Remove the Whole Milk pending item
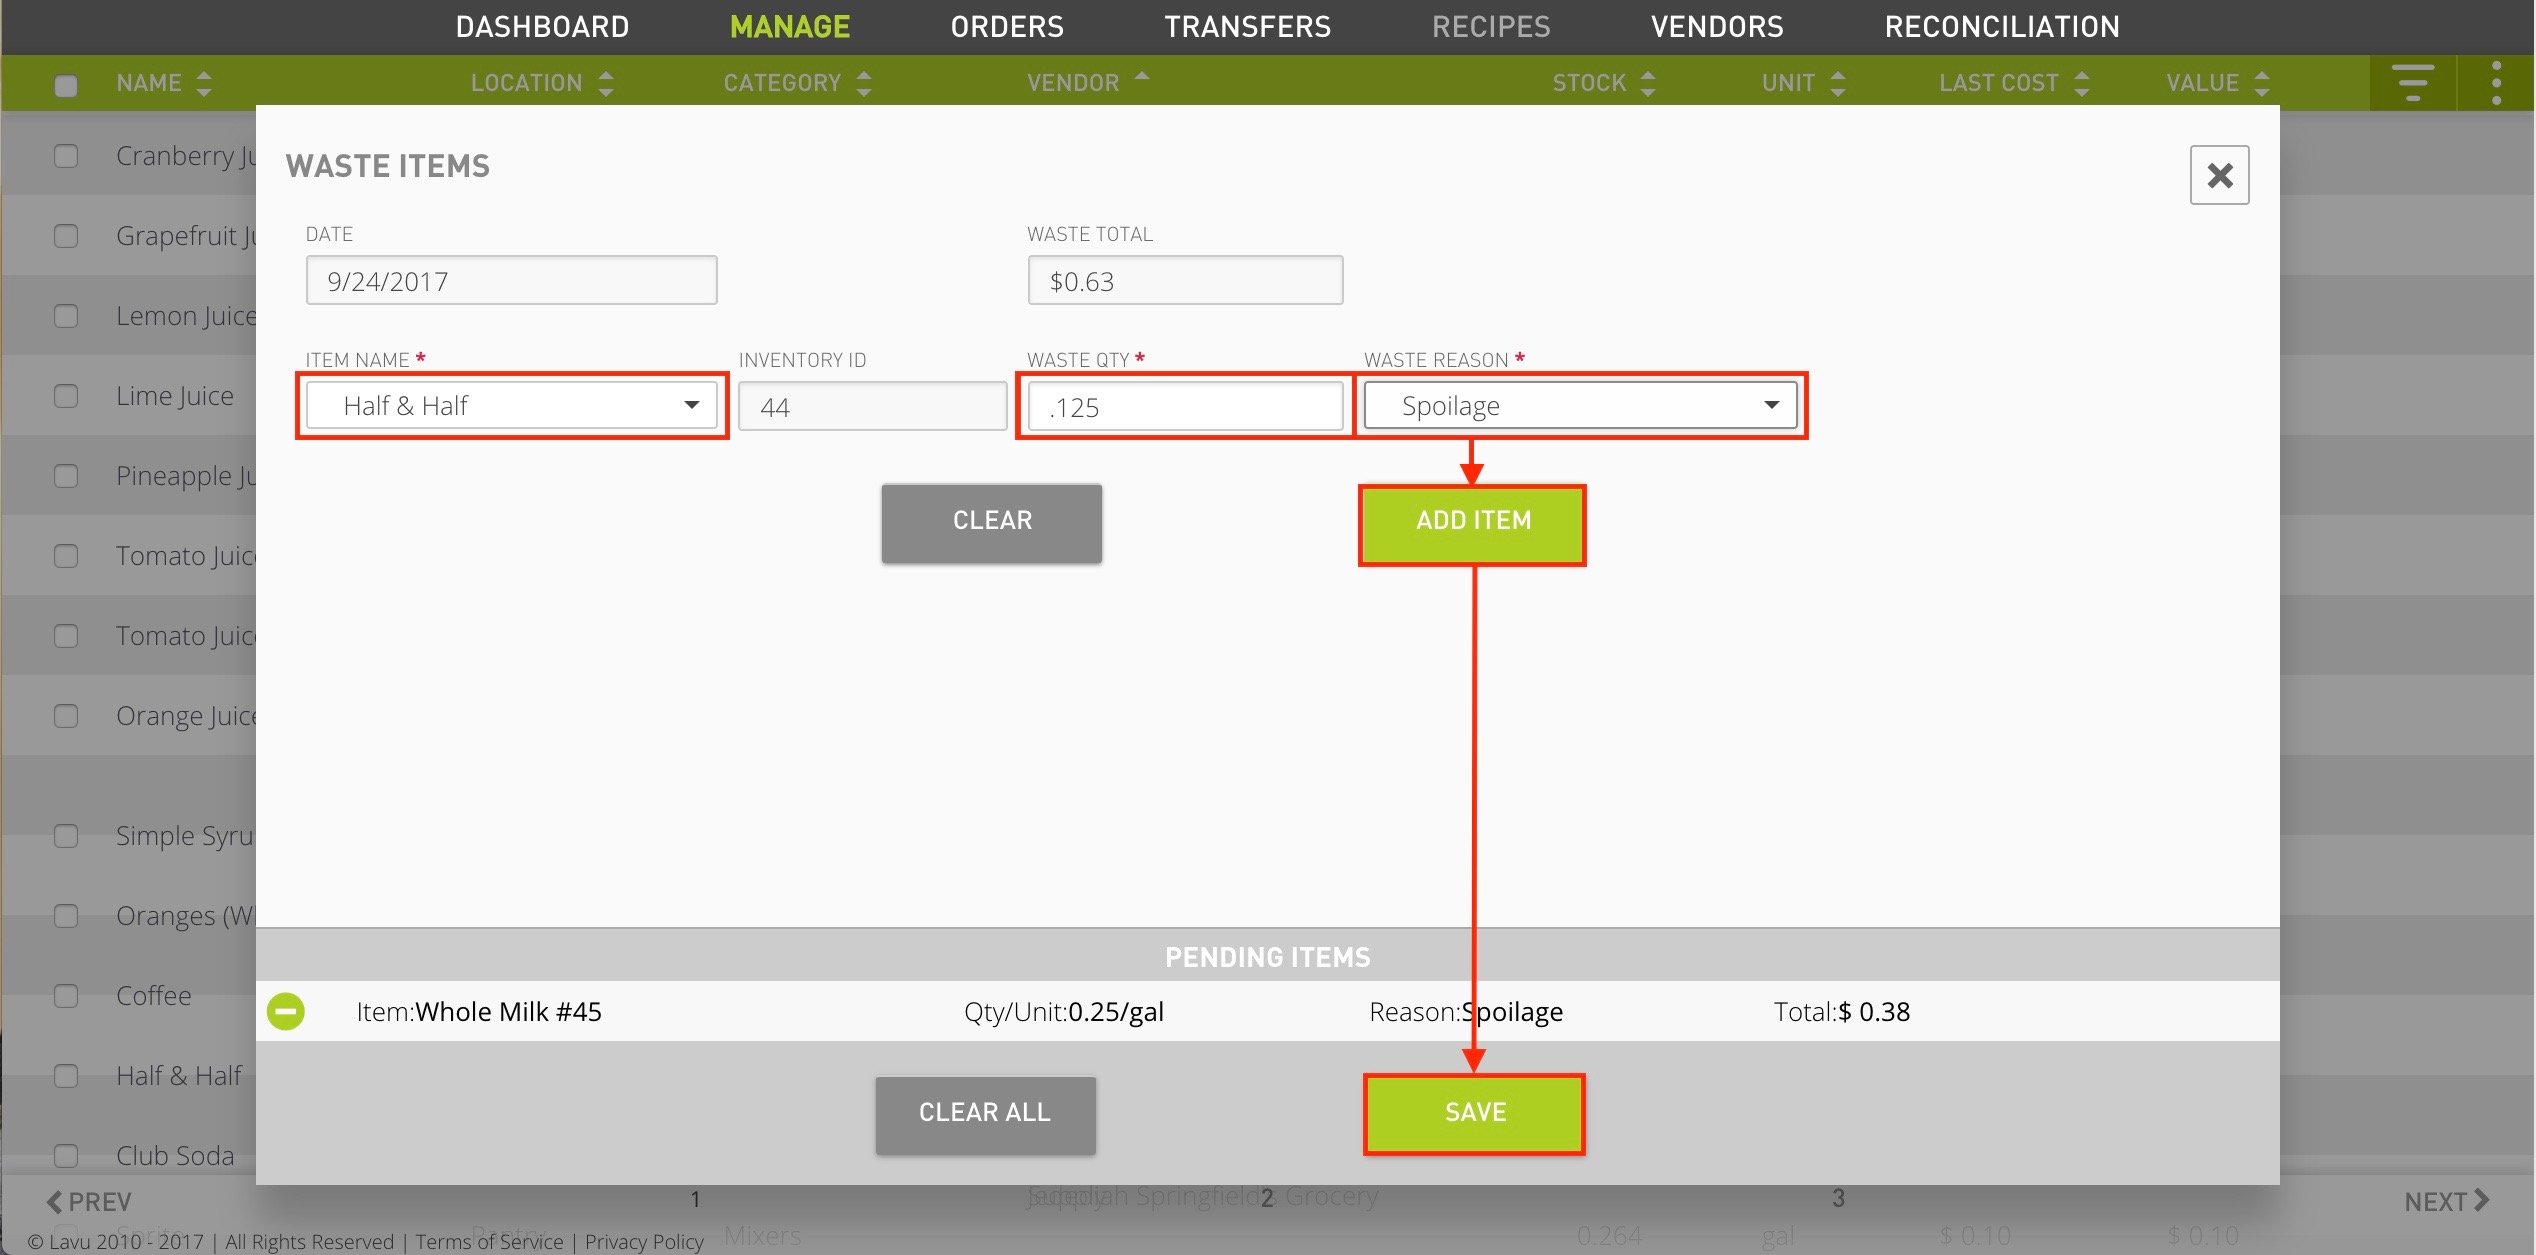Screen dimensions: 2536x1255 287,1011
